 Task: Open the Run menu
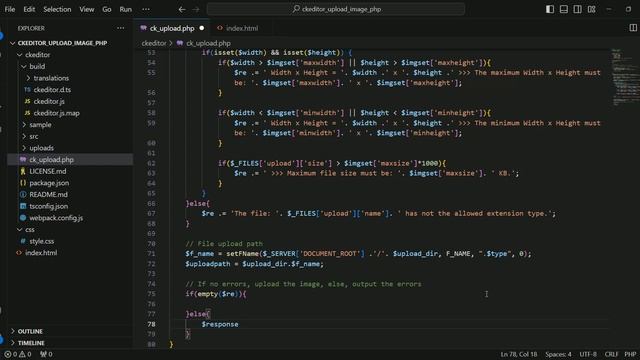[125, 9]
